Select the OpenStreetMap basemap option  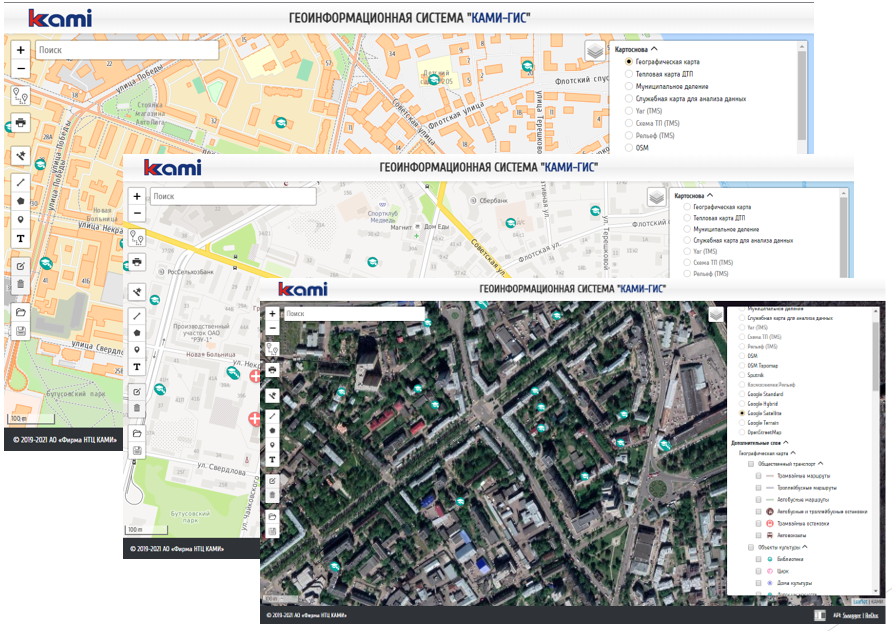(741, 432)
